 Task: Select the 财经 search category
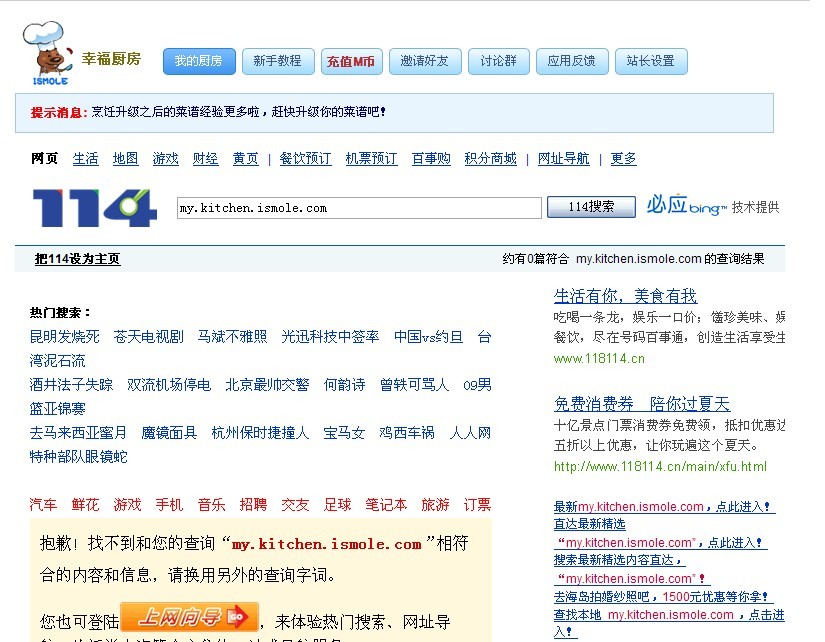[205, 158]
